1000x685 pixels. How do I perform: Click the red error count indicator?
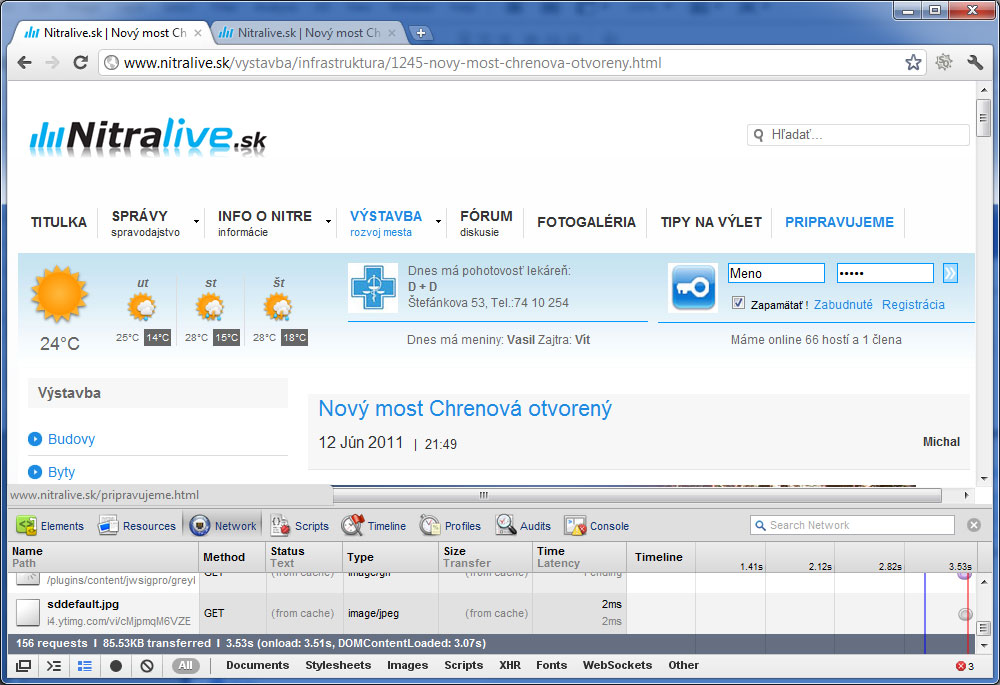[x=964, y=666]
